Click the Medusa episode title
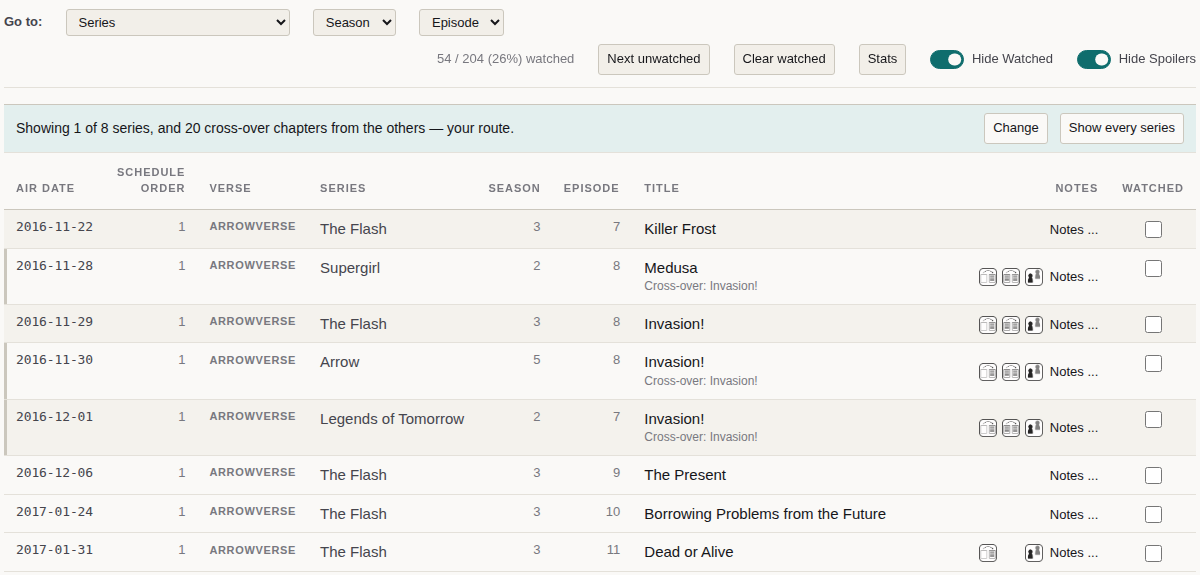1200x575 pixels. point(671,268)
